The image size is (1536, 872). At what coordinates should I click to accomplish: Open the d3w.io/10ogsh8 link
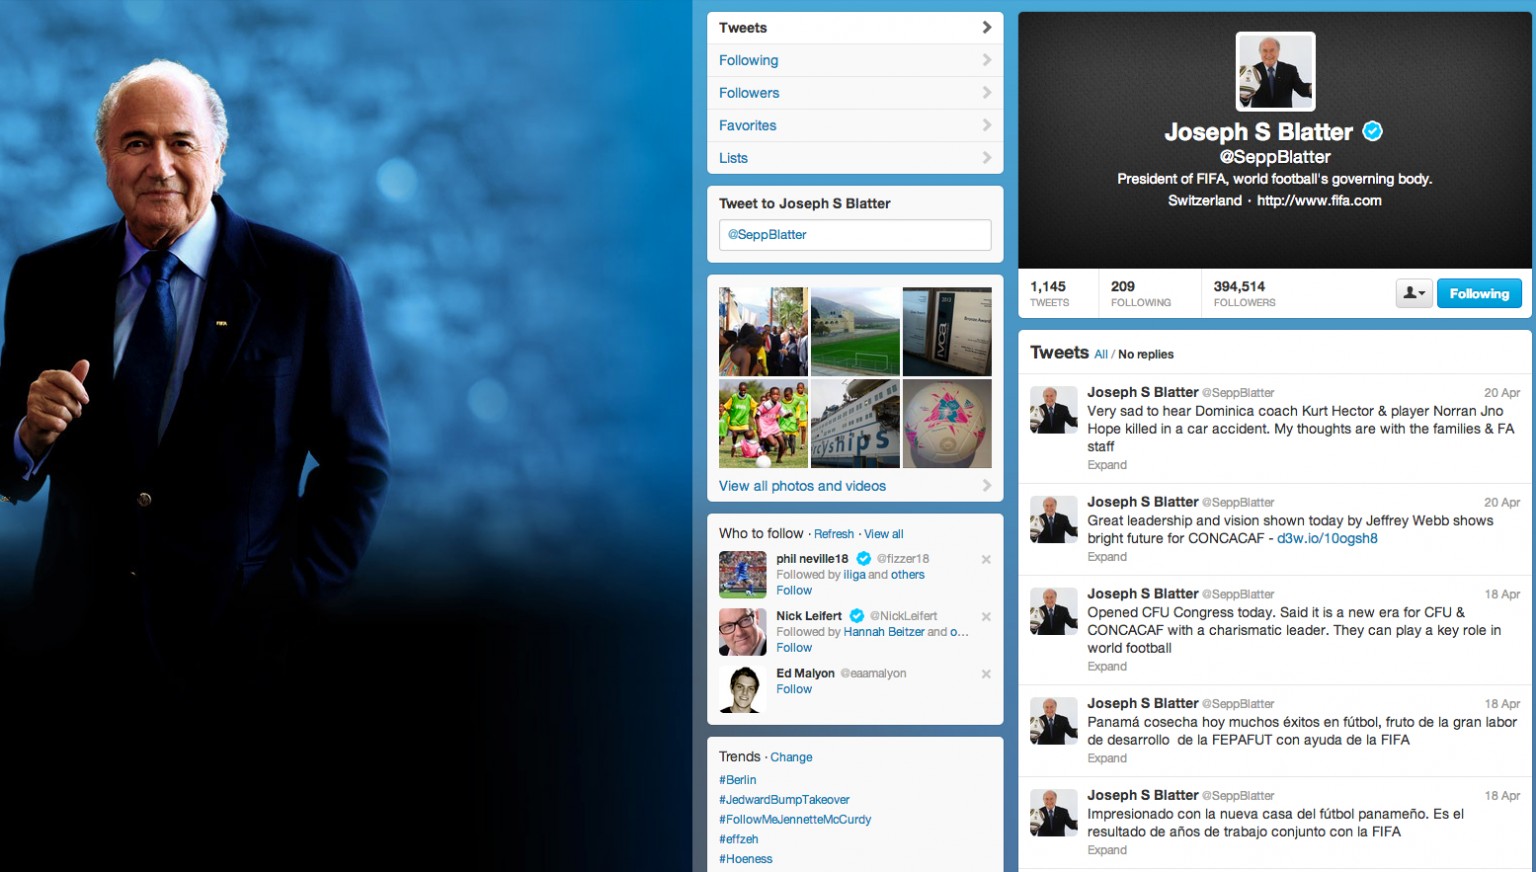(1327, 538)
